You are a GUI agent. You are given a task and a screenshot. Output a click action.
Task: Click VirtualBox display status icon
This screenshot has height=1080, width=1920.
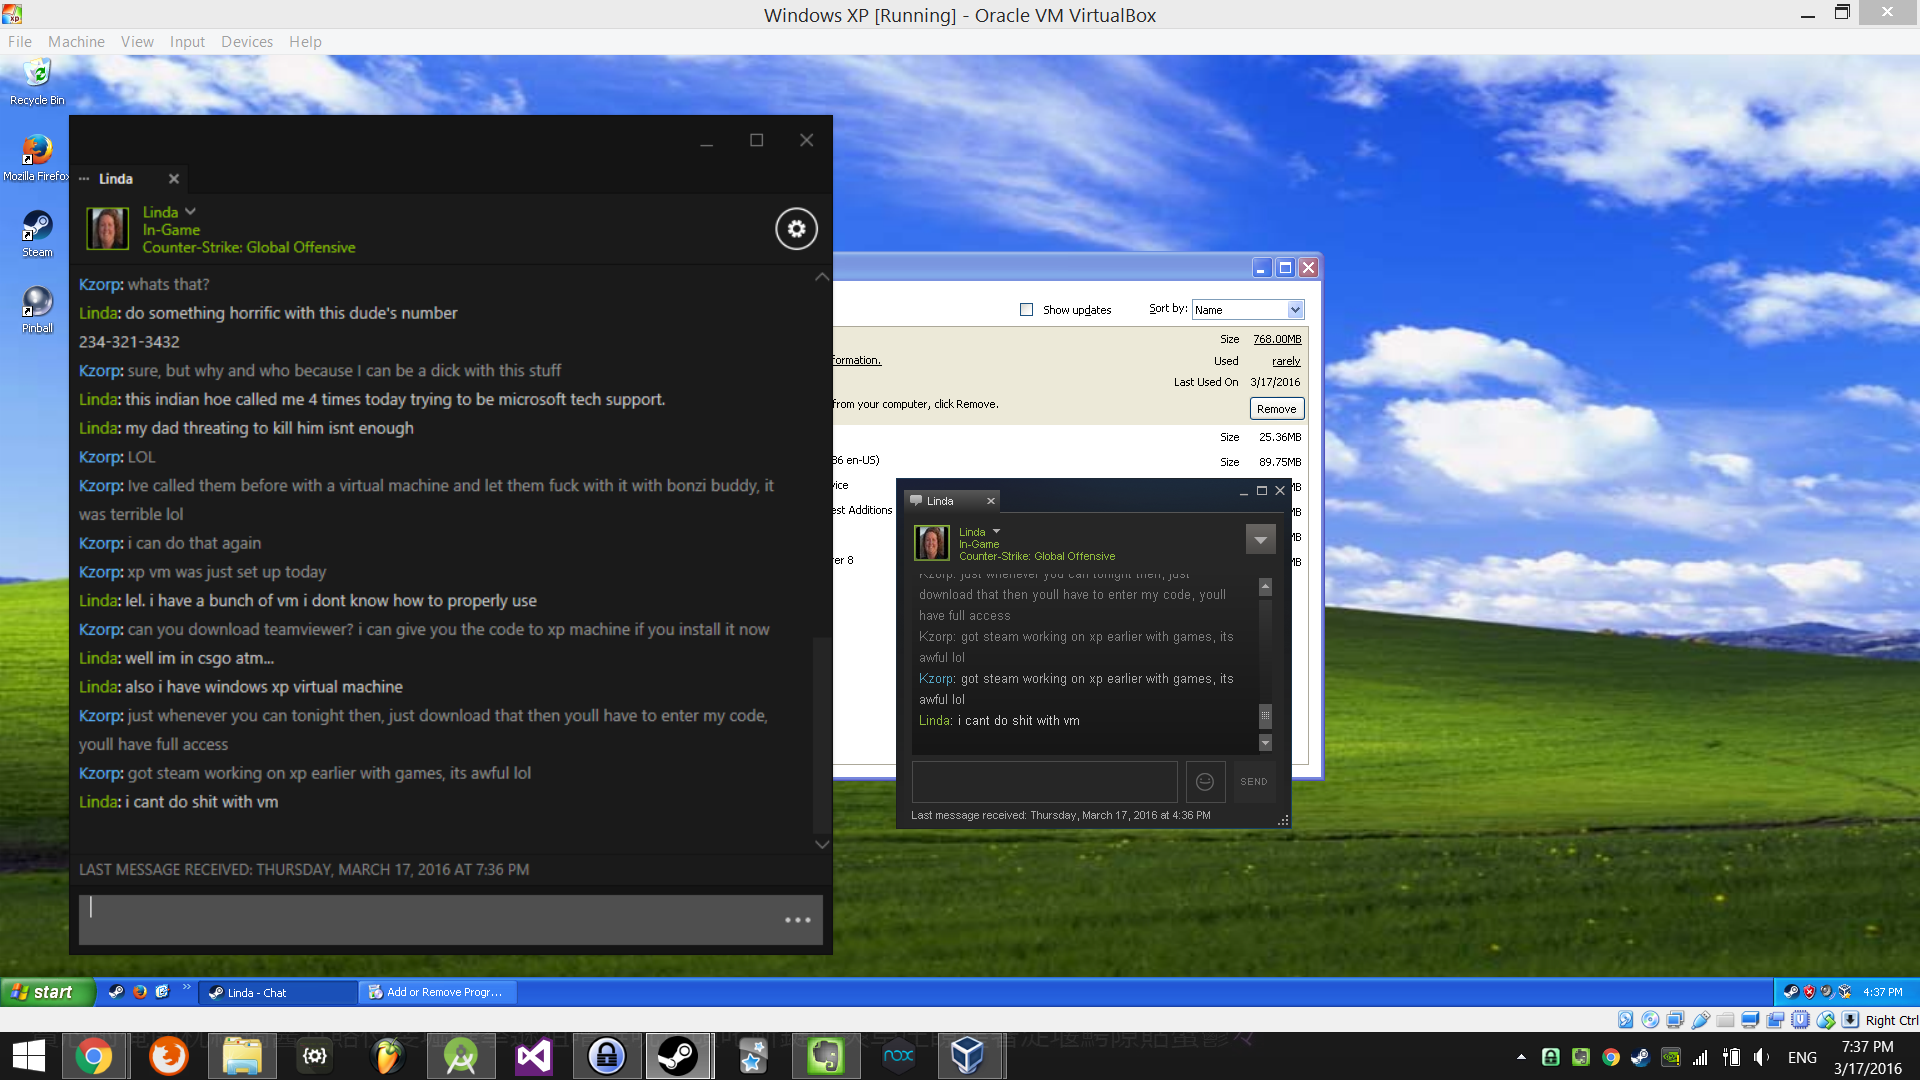(1750, 1020)
